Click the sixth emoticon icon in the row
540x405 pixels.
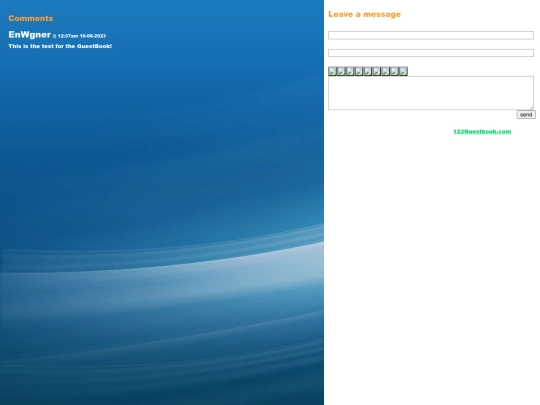pos(377,71)
